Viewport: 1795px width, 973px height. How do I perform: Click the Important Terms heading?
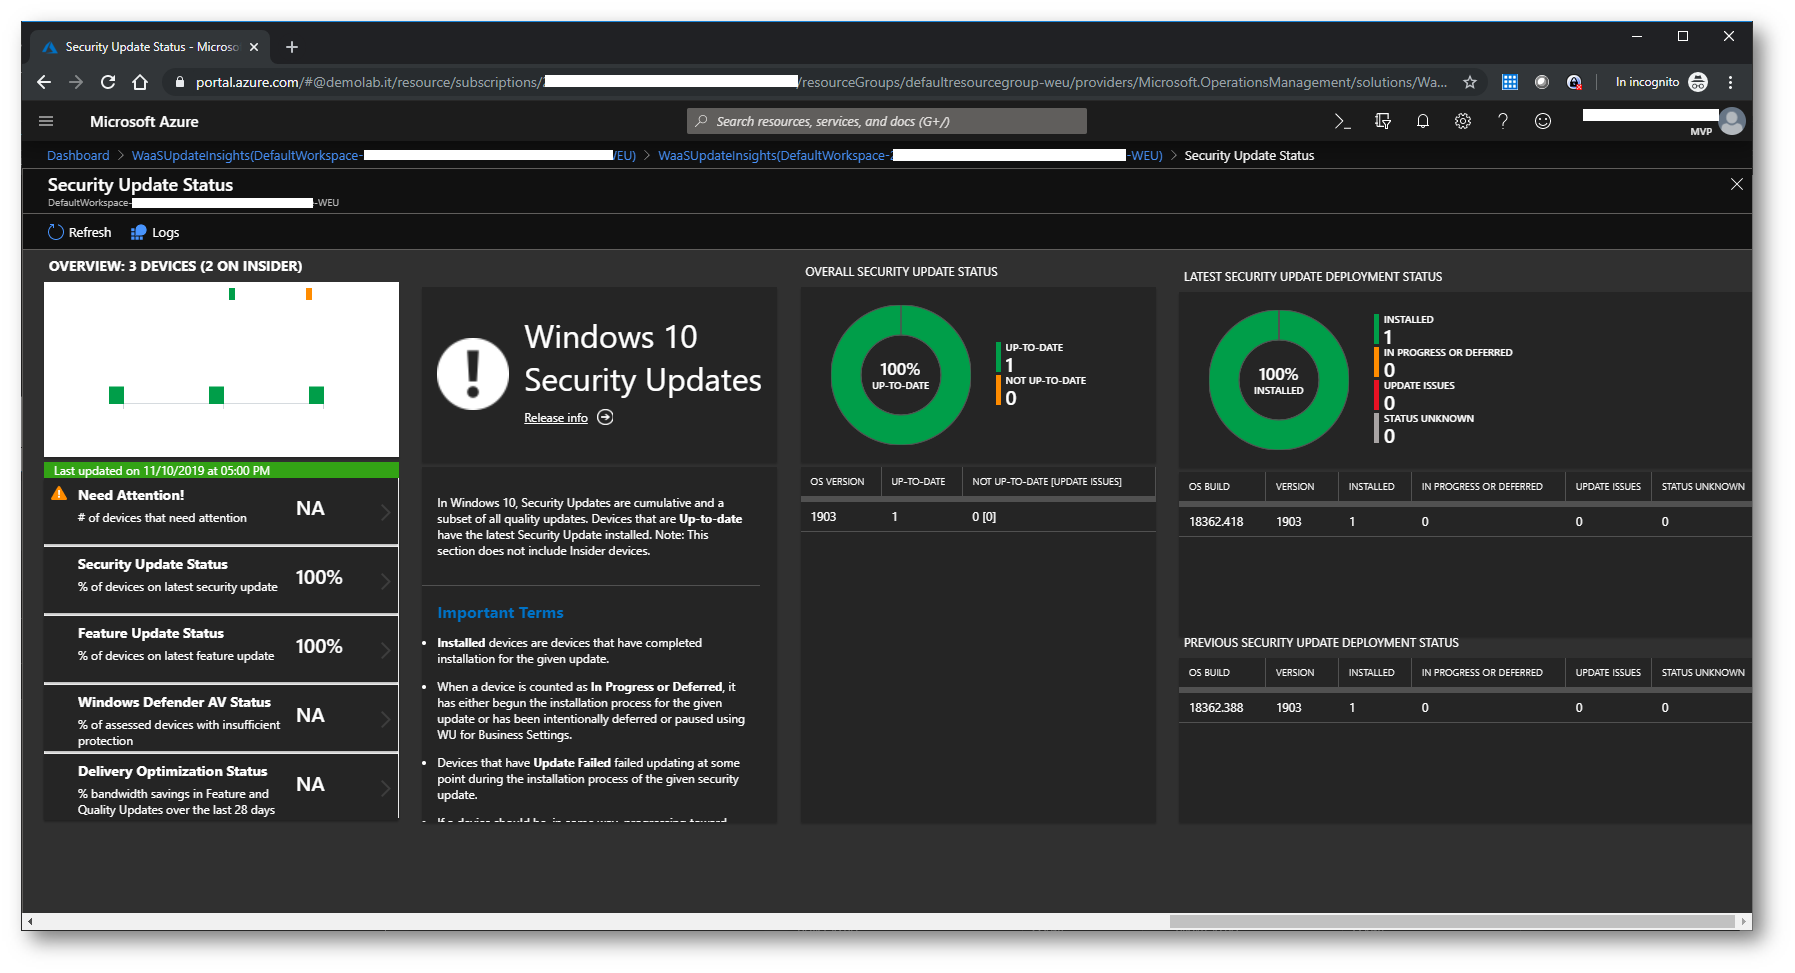pyautogui.click(x=500, y=613)
